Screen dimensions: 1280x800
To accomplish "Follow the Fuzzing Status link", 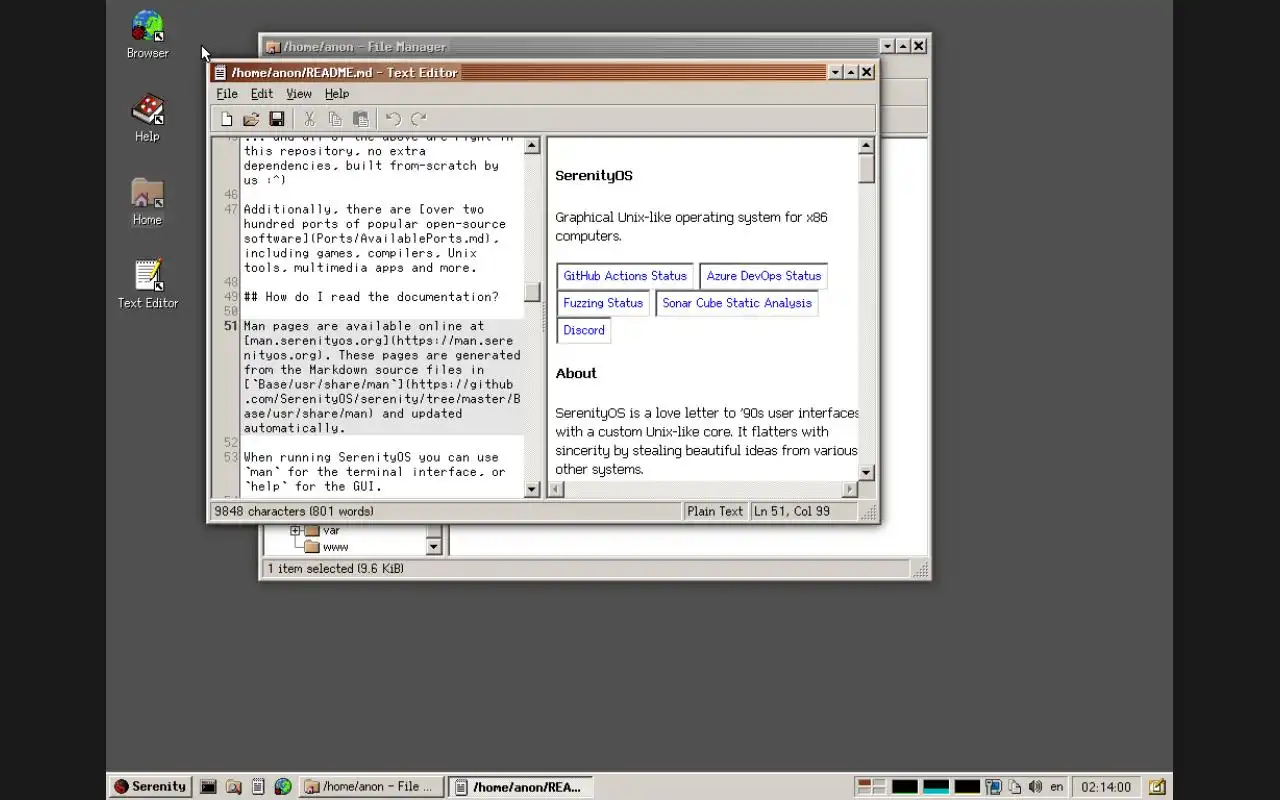I will (x=603, y=303).
